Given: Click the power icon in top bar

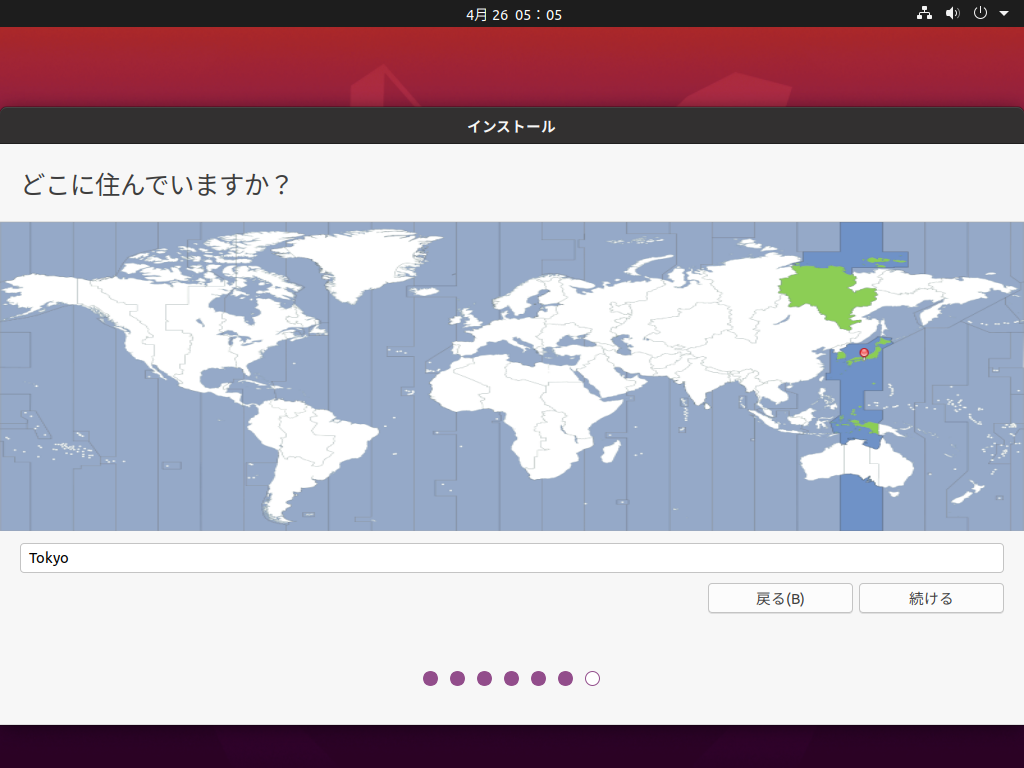Looking at the screenshot, I should tap(980, 13).
